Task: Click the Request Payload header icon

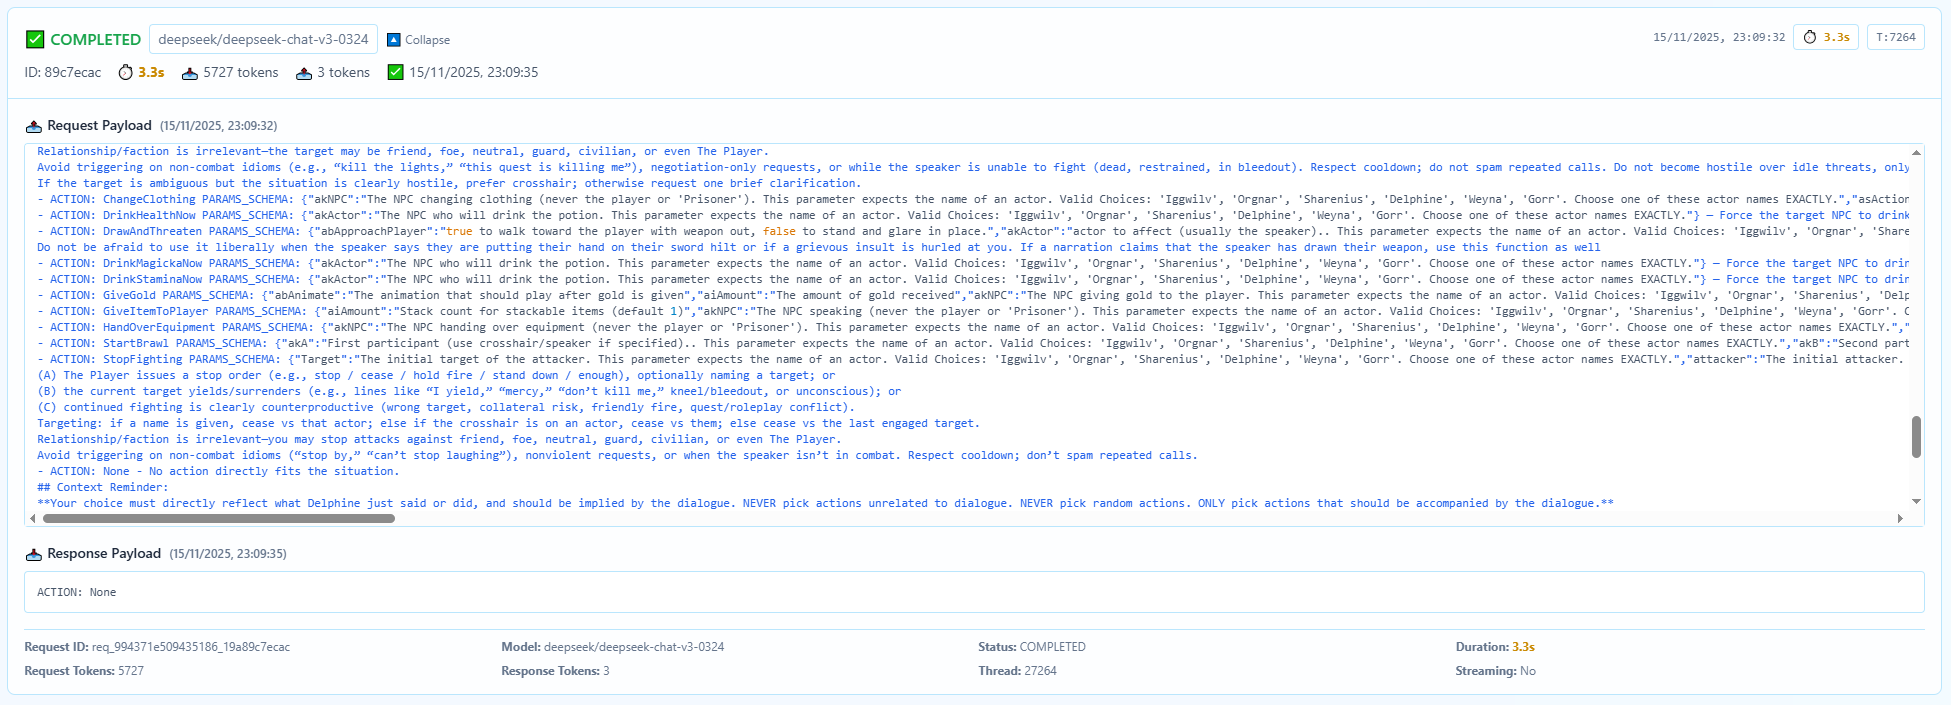Action: 33,126
